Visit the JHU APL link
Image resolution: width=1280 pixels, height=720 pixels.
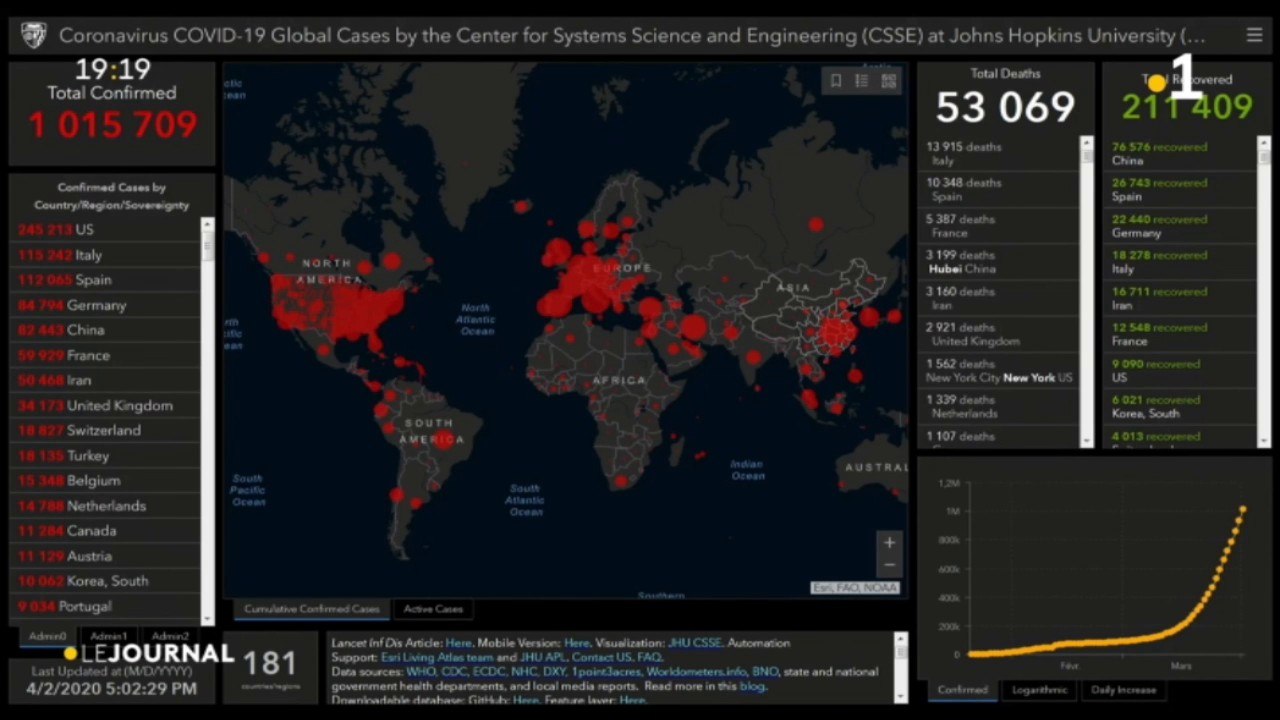coord(543,658)
